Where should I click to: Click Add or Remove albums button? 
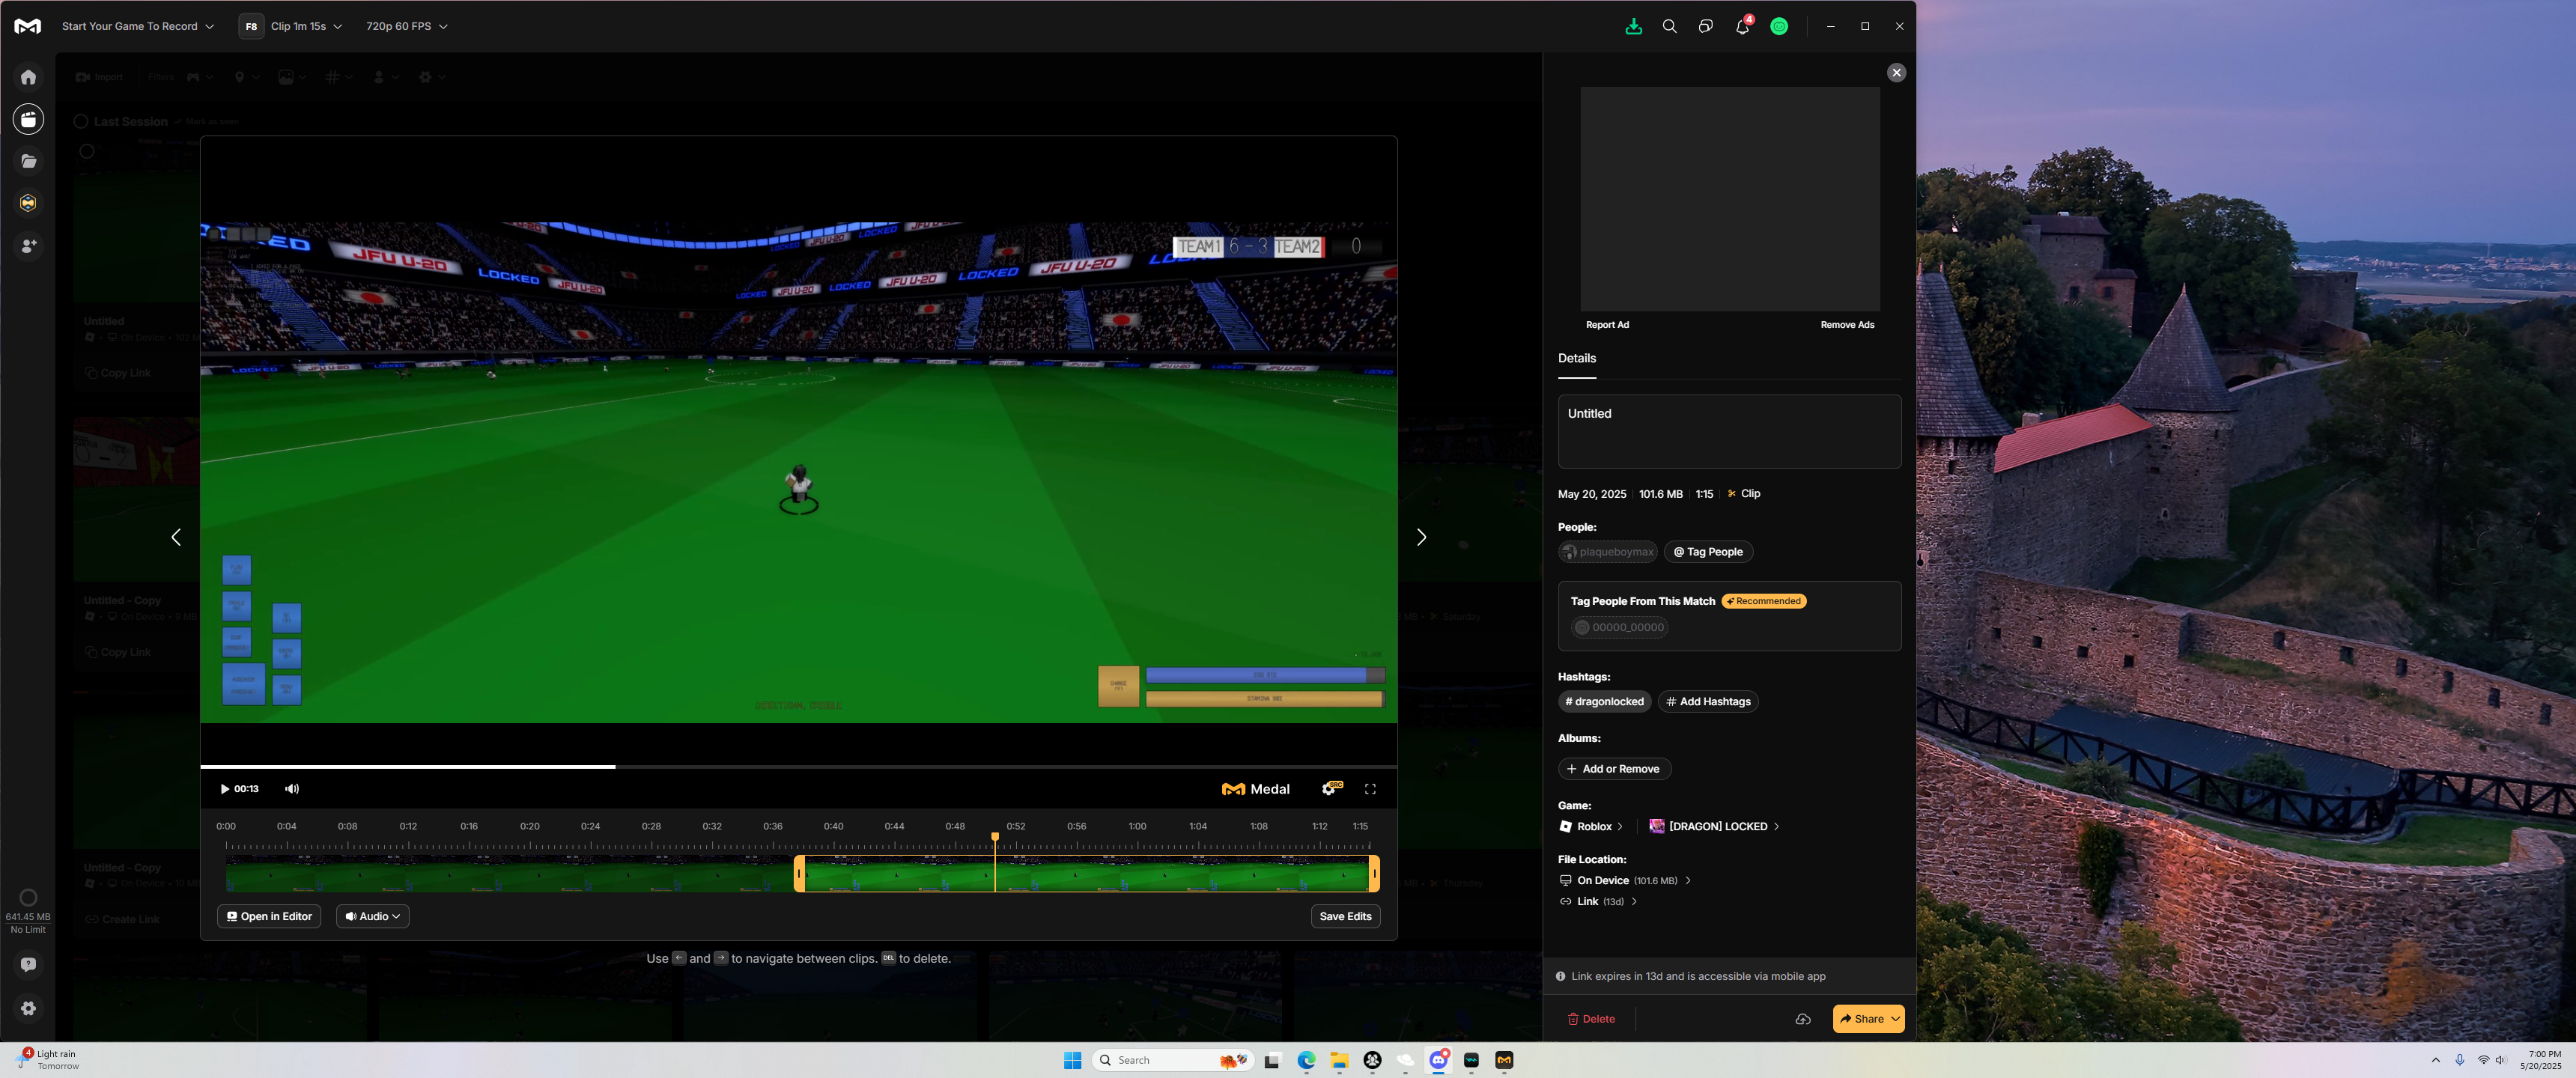coord(1614,769)
